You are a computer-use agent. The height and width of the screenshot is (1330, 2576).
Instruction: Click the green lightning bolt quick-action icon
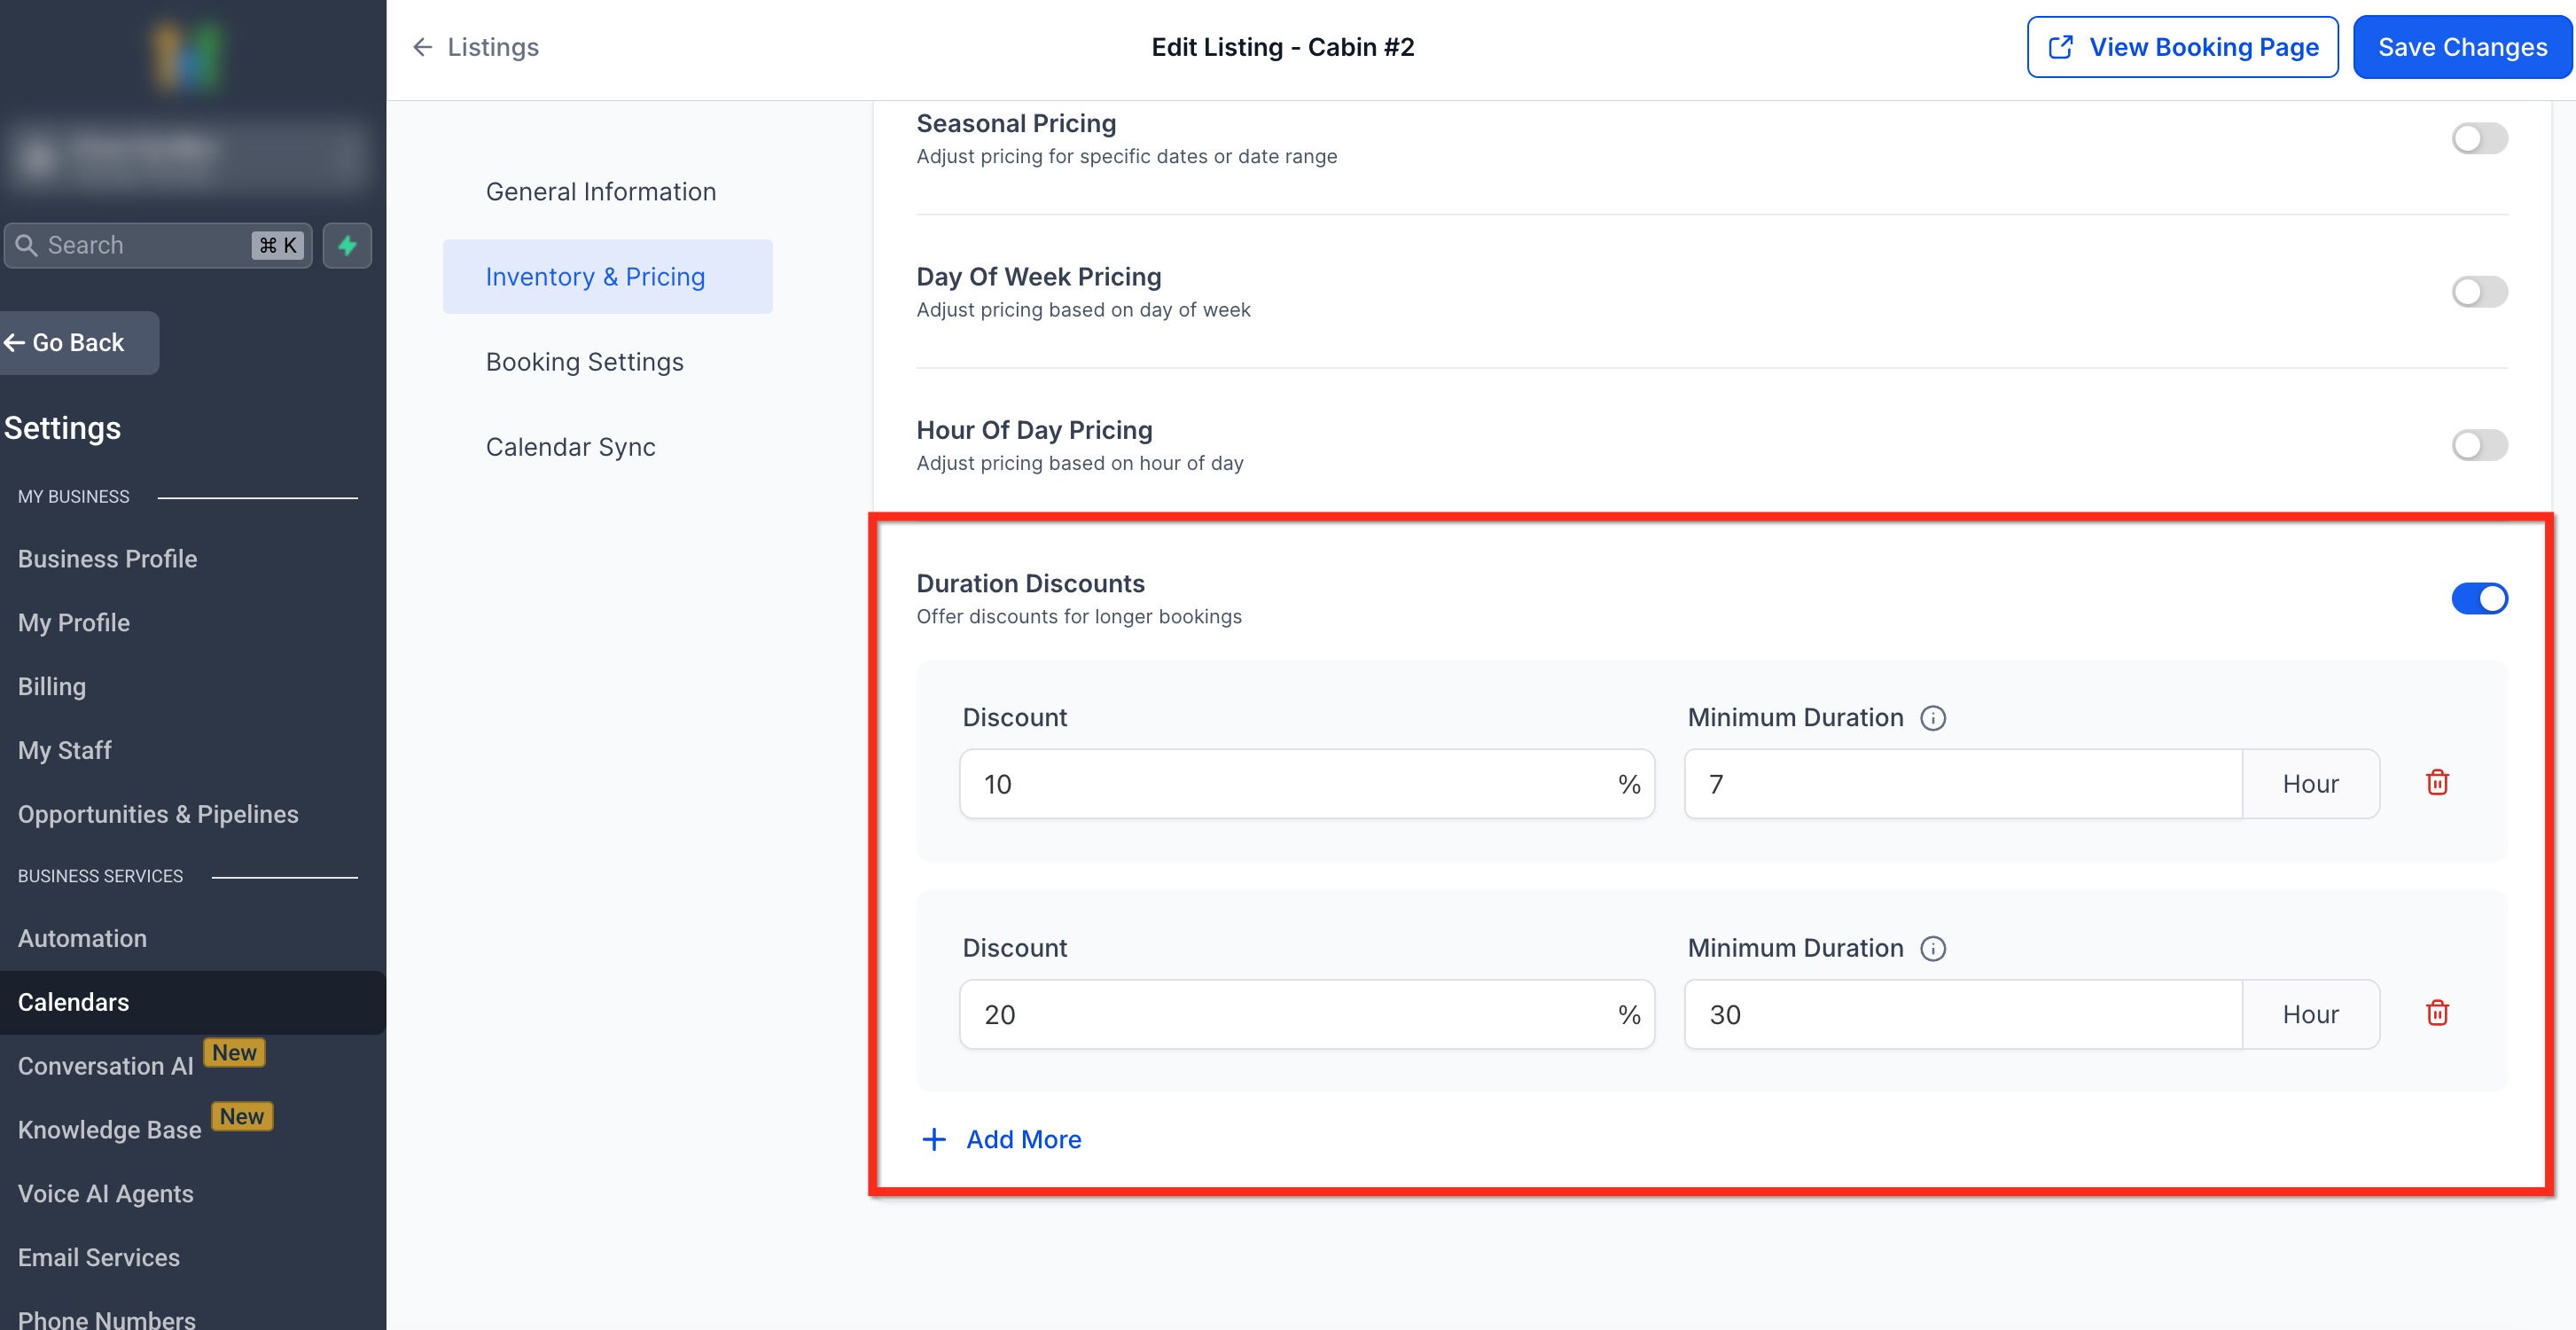pos(347,245)
